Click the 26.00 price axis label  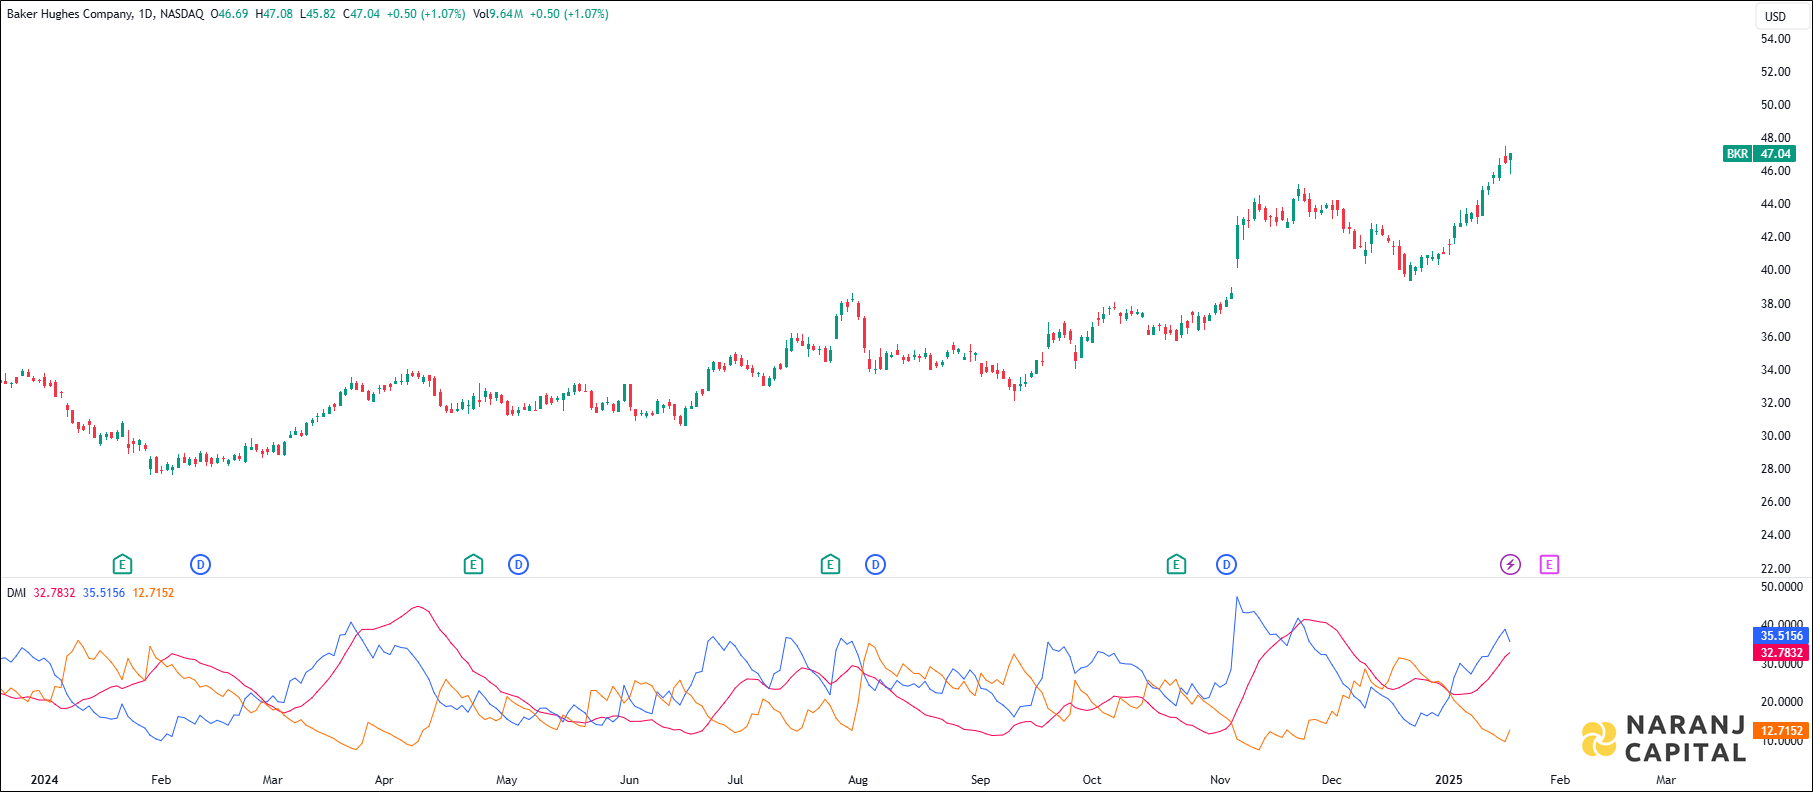click(x=1776, y=502)
